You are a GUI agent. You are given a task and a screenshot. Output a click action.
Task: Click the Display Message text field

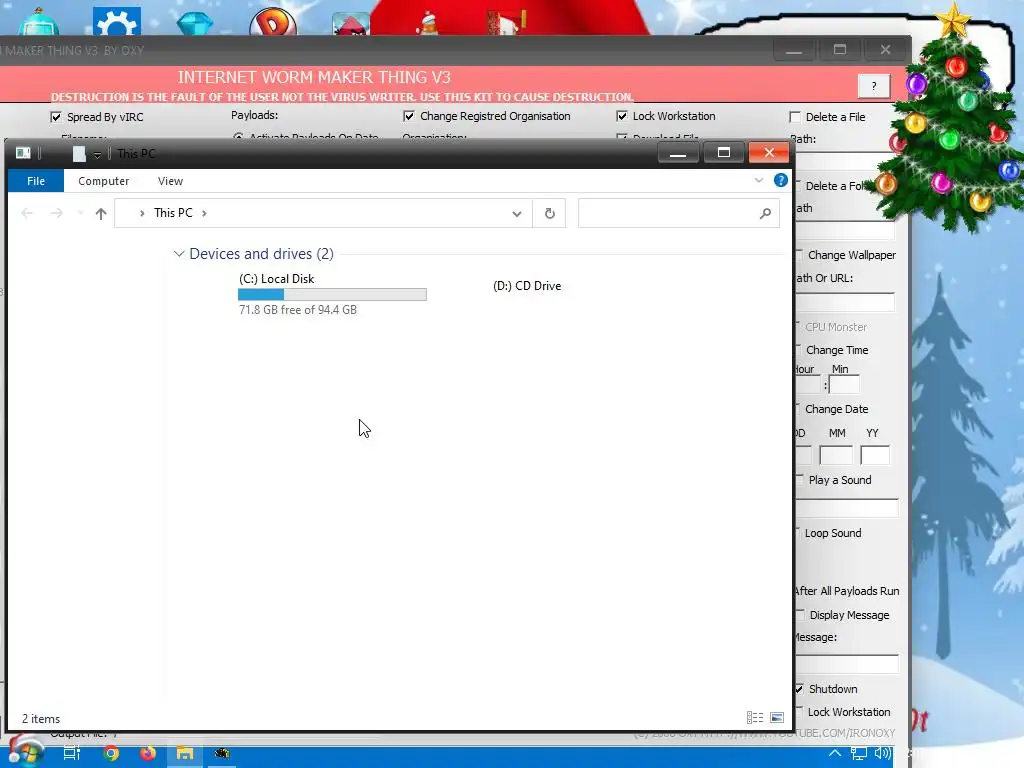846,664
